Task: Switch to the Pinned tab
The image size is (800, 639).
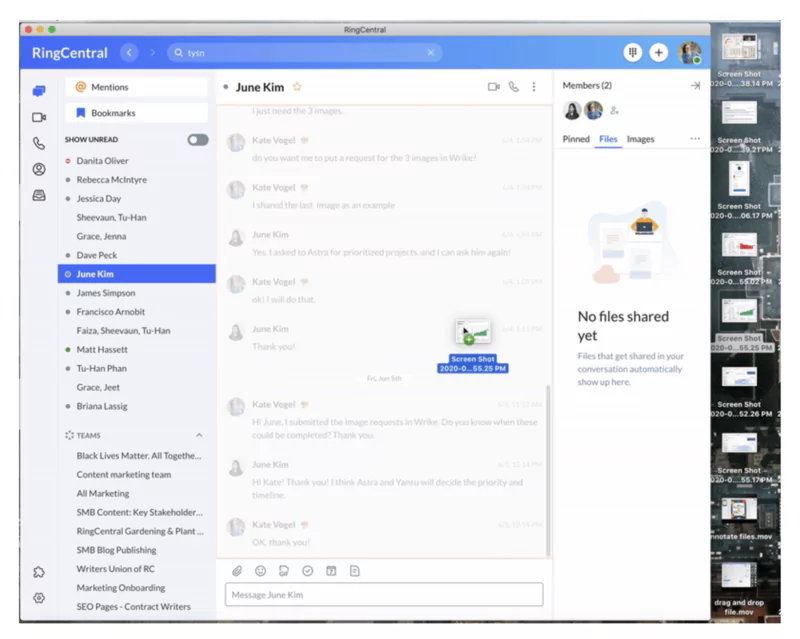Action: [x=576, y=139]
